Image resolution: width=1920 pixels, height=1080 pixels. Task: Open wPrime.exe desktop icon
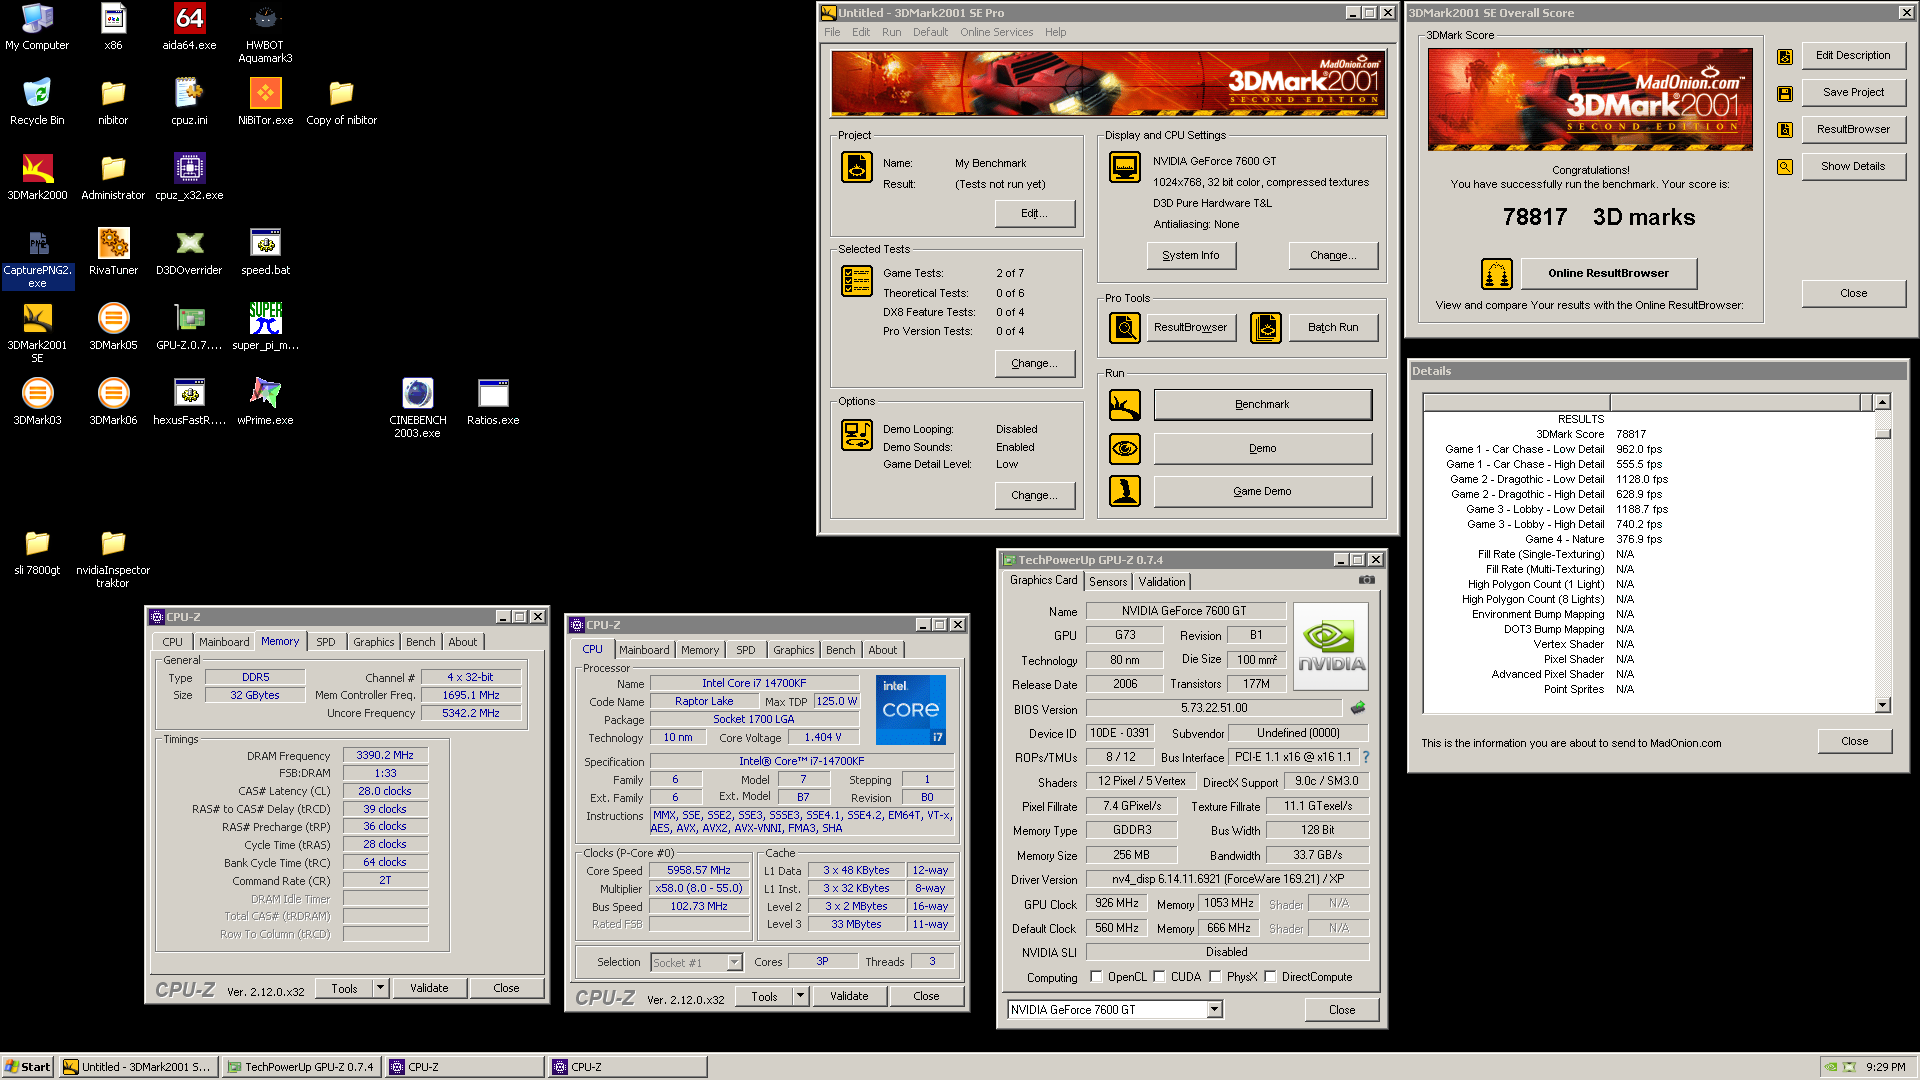265,401
